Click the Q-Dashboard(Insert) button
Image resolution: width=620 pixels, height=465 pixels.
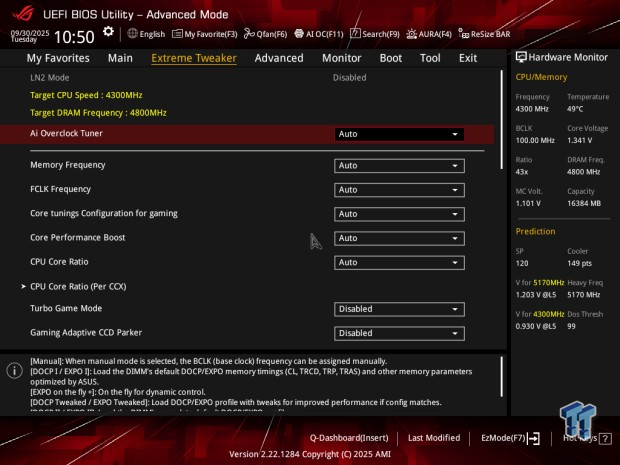[x=349, y=438]
